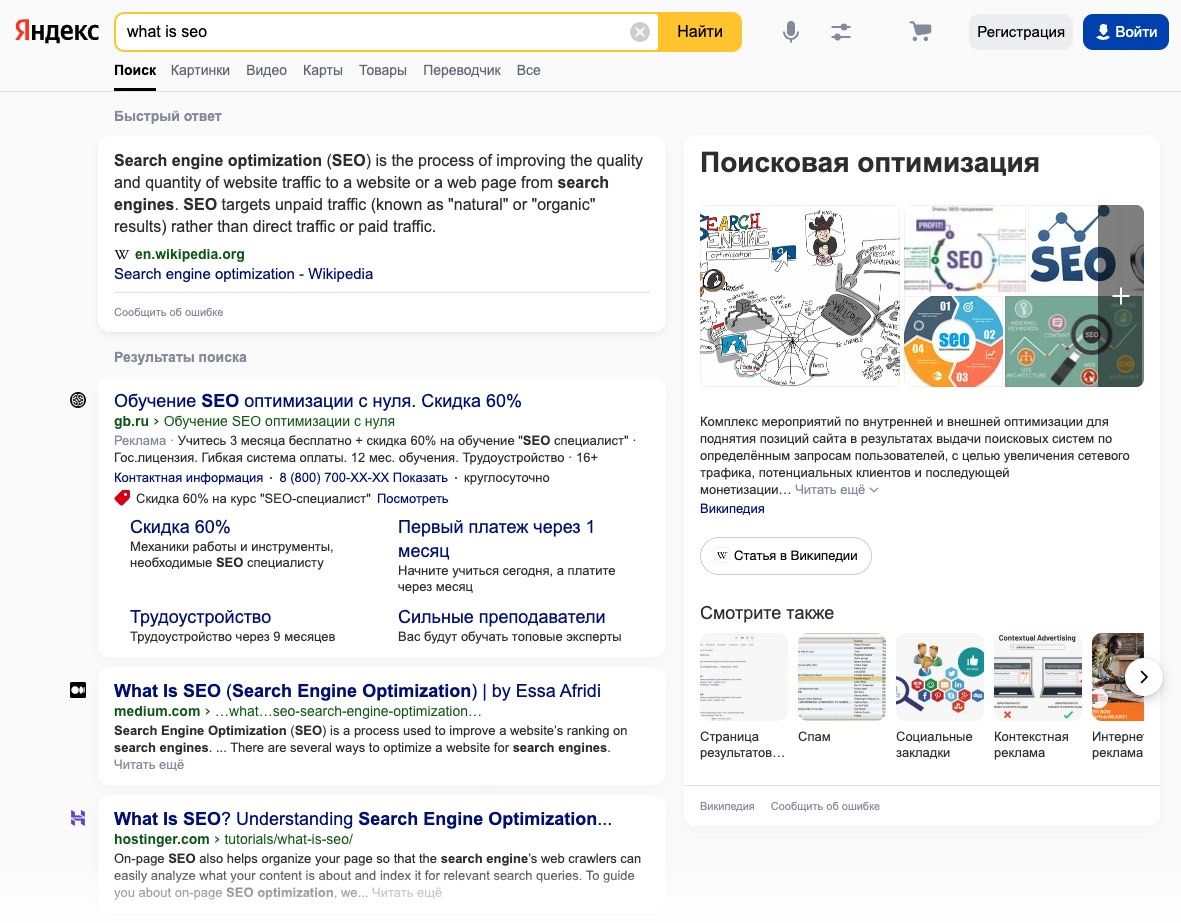1181x923 pixels.
Task: Show phone number via 8 (800) 700-XX-XX Показать
Action: [x=363, y=478]
